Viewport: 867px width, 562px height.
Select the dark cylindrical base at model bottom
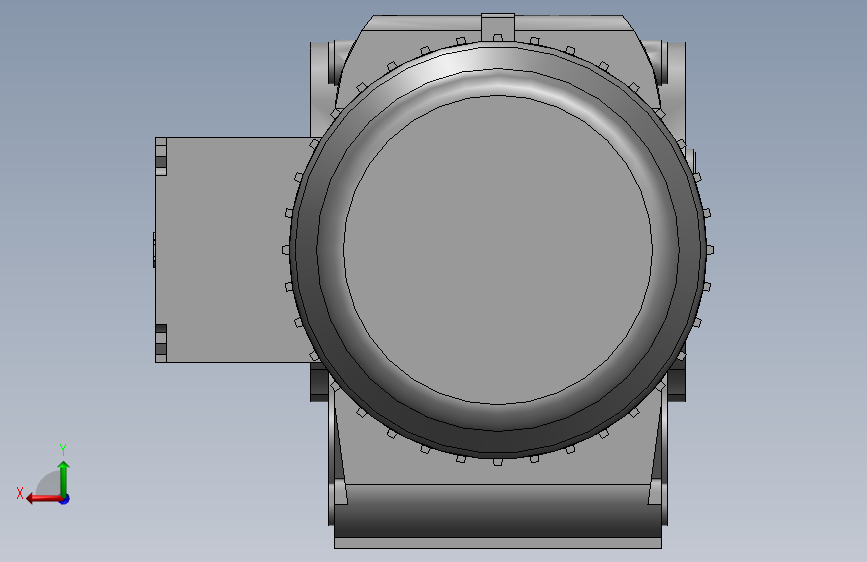(498, 512)
